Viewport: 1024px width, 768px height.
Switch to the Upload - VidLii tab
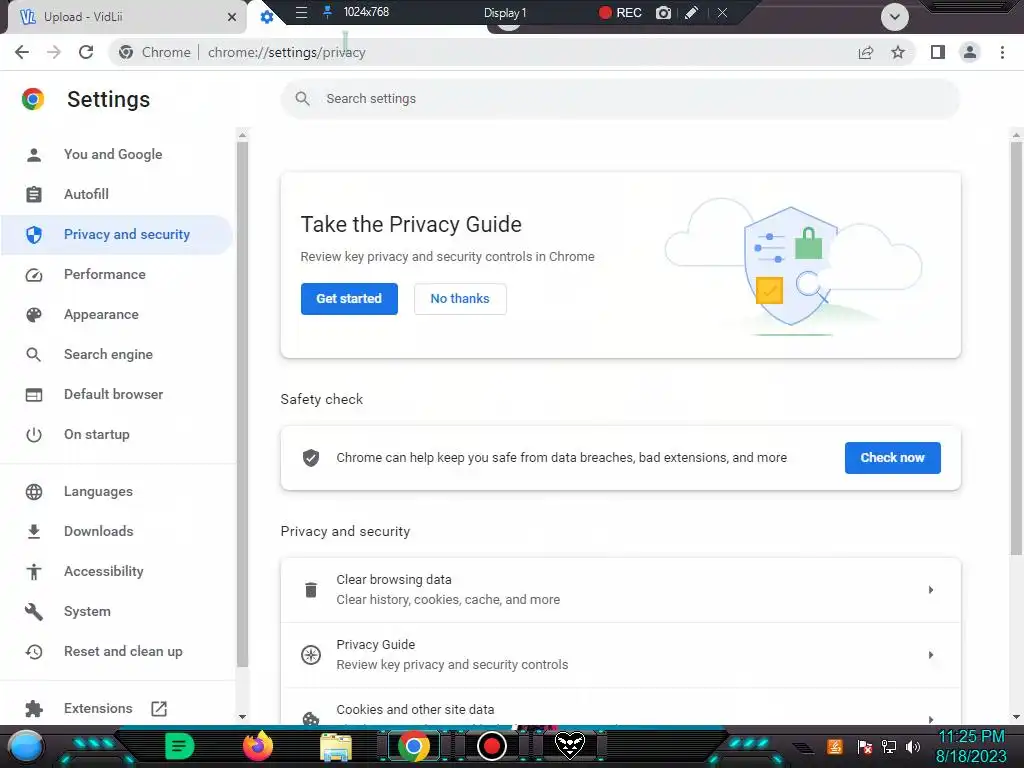[124, 17]
